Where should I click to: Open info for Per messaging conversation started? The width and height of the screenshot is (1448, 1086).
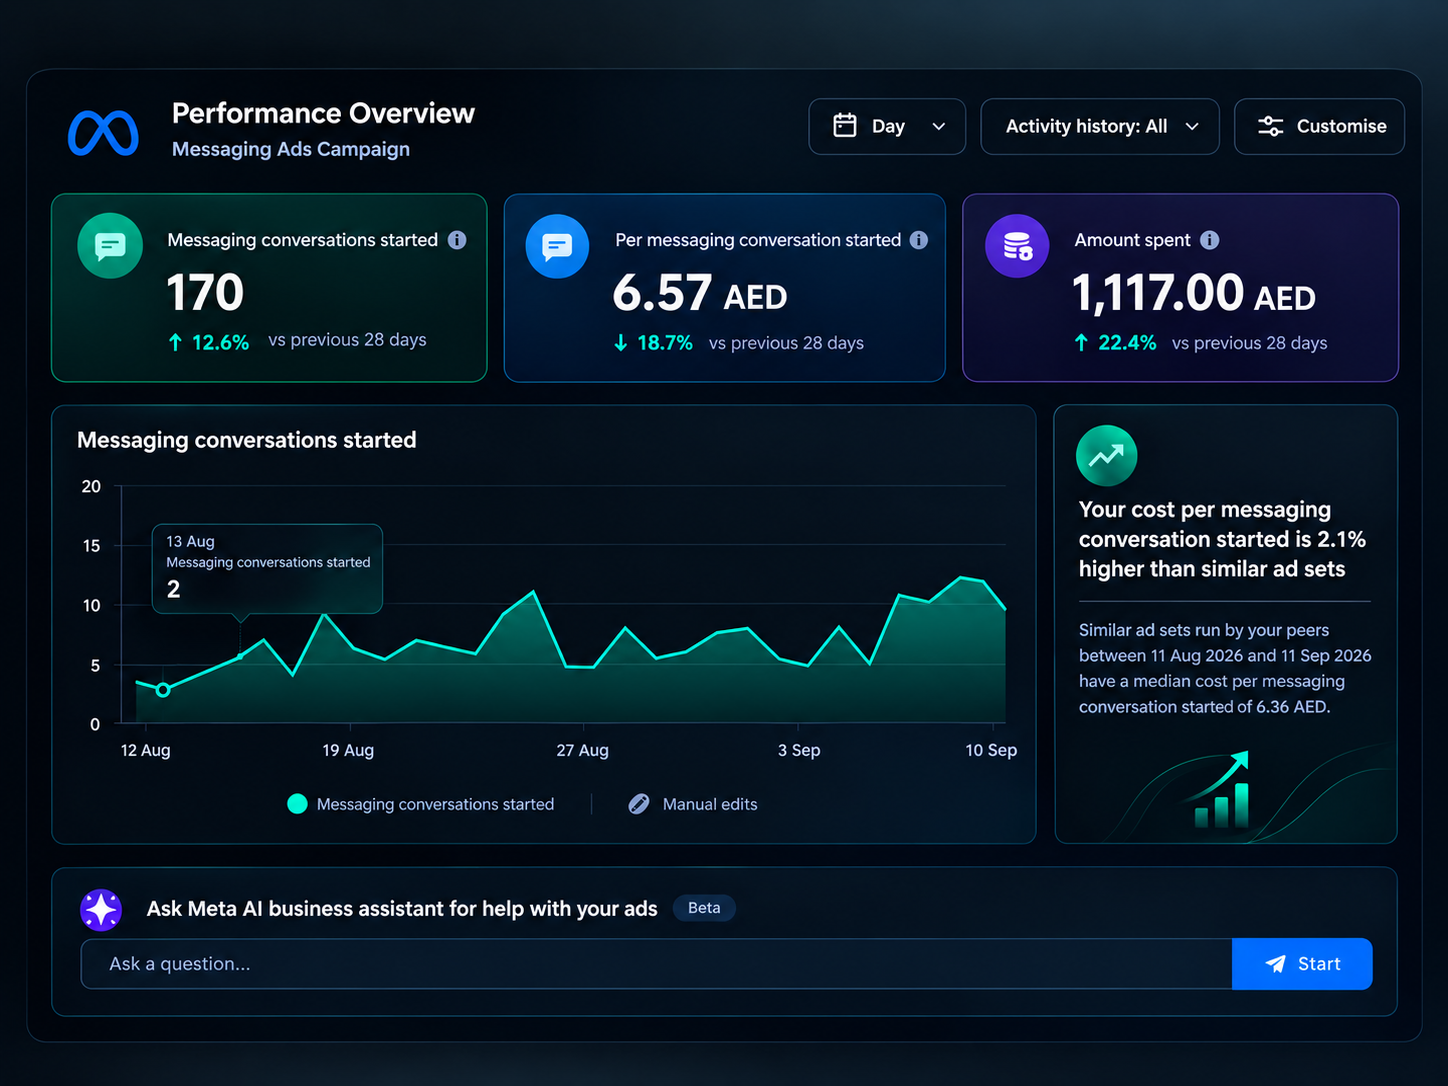[x=919, y=240]
